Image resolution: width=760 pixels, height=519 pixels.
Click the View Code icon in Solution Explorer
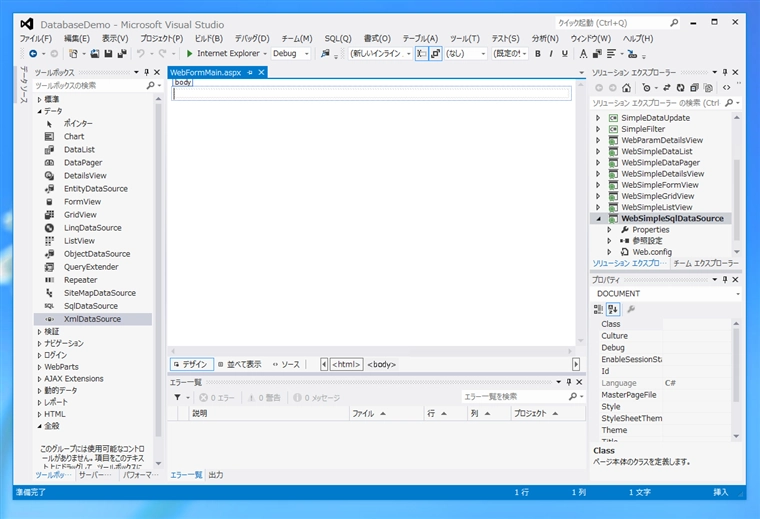tap(726, 88)
